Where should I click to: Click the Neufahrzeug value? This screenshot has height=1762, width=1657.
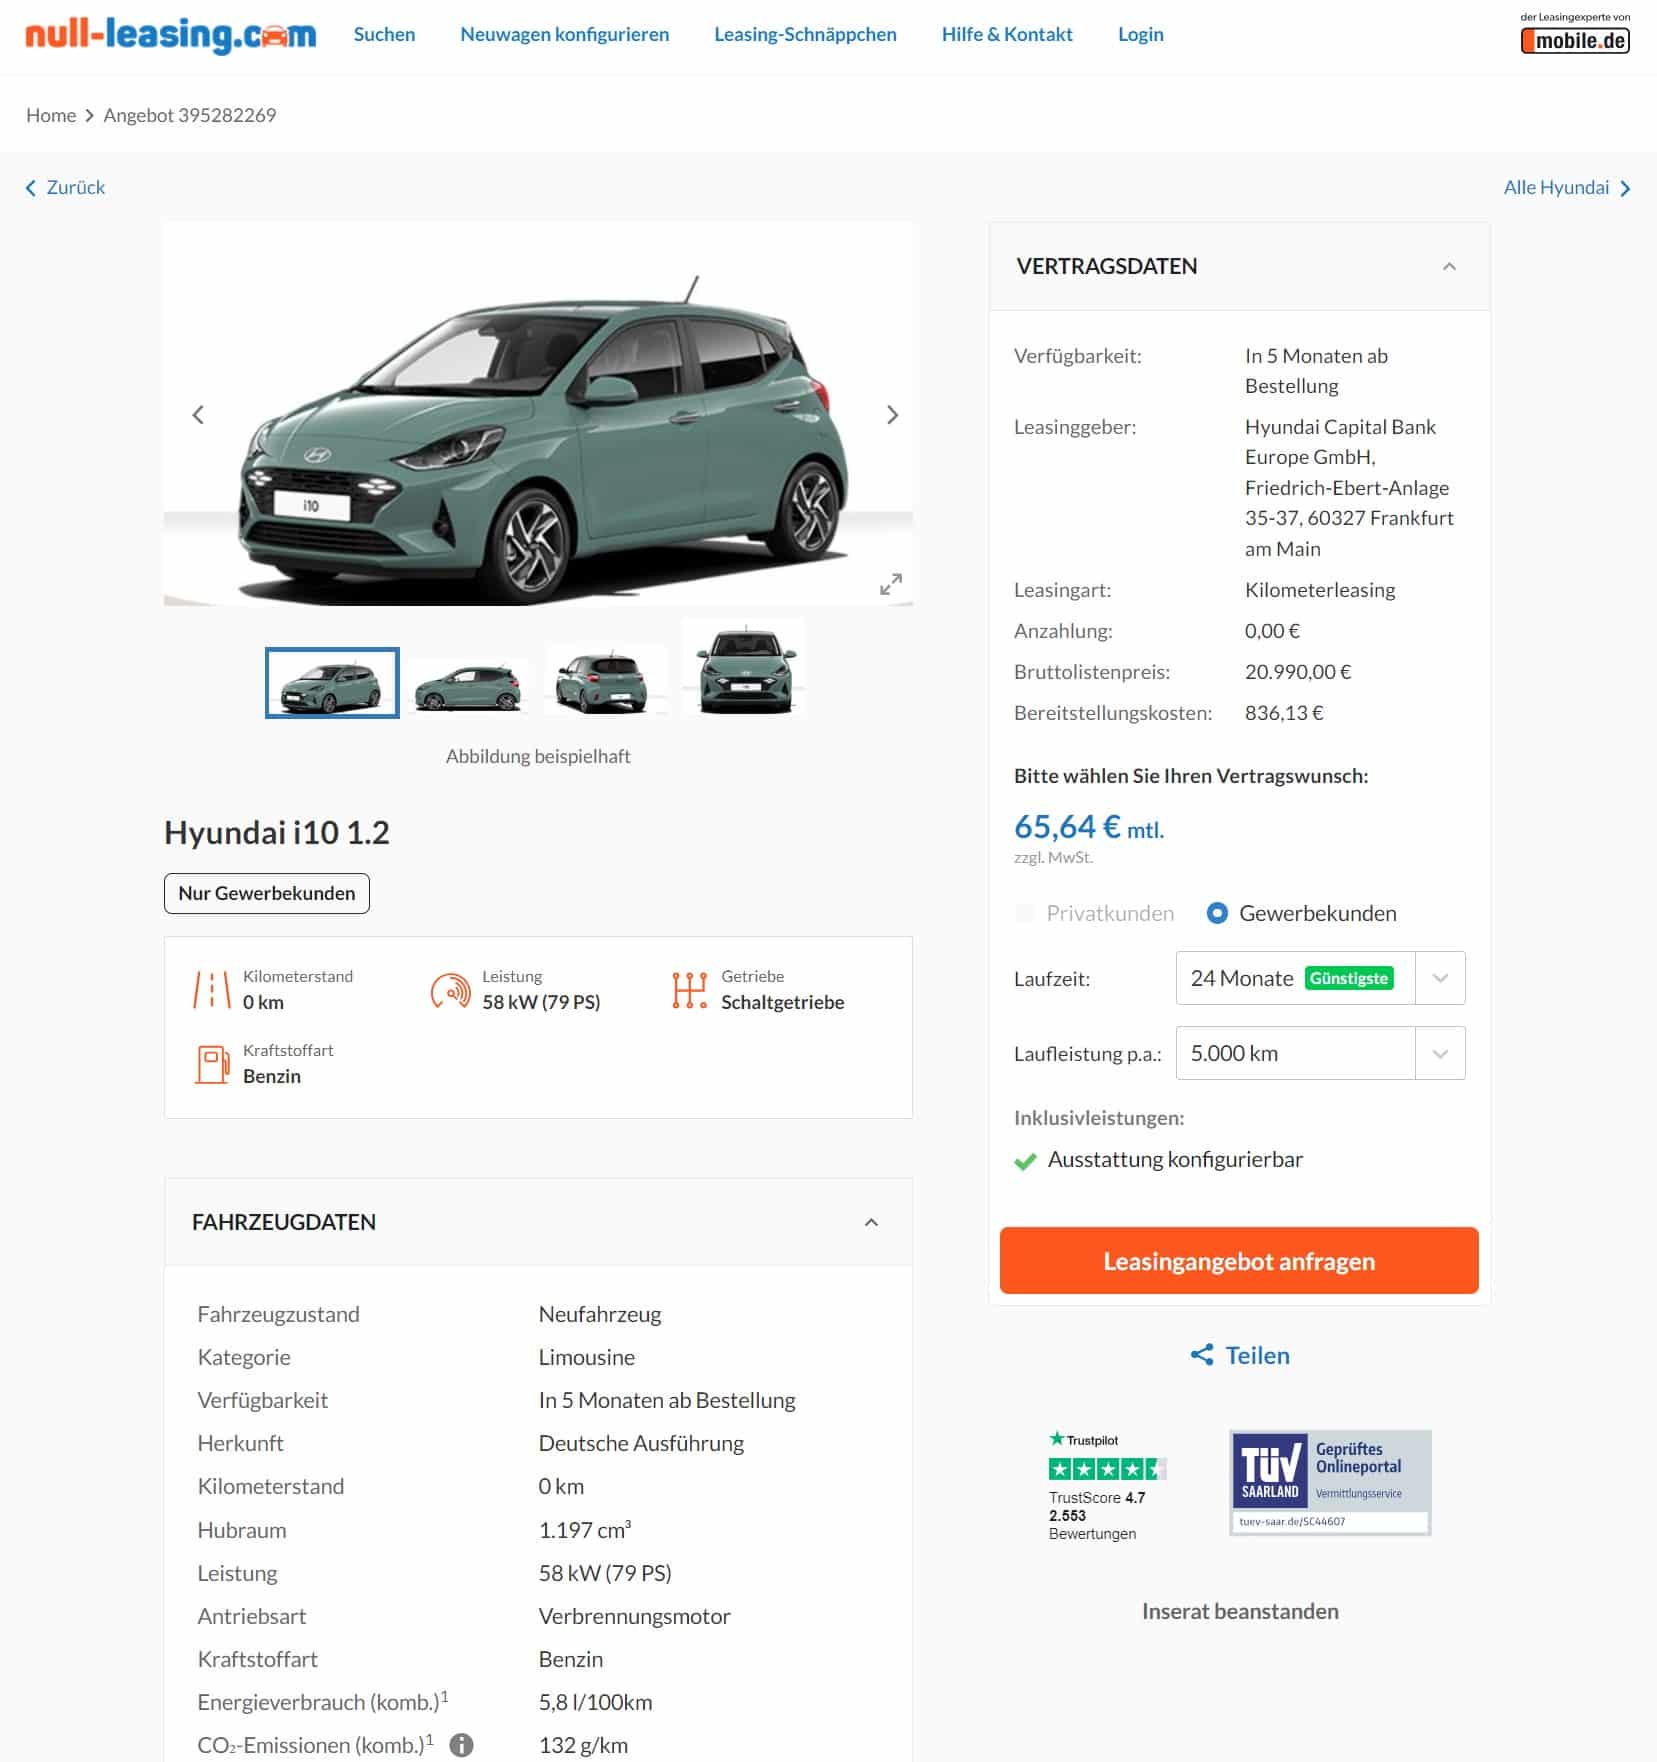600,1314
